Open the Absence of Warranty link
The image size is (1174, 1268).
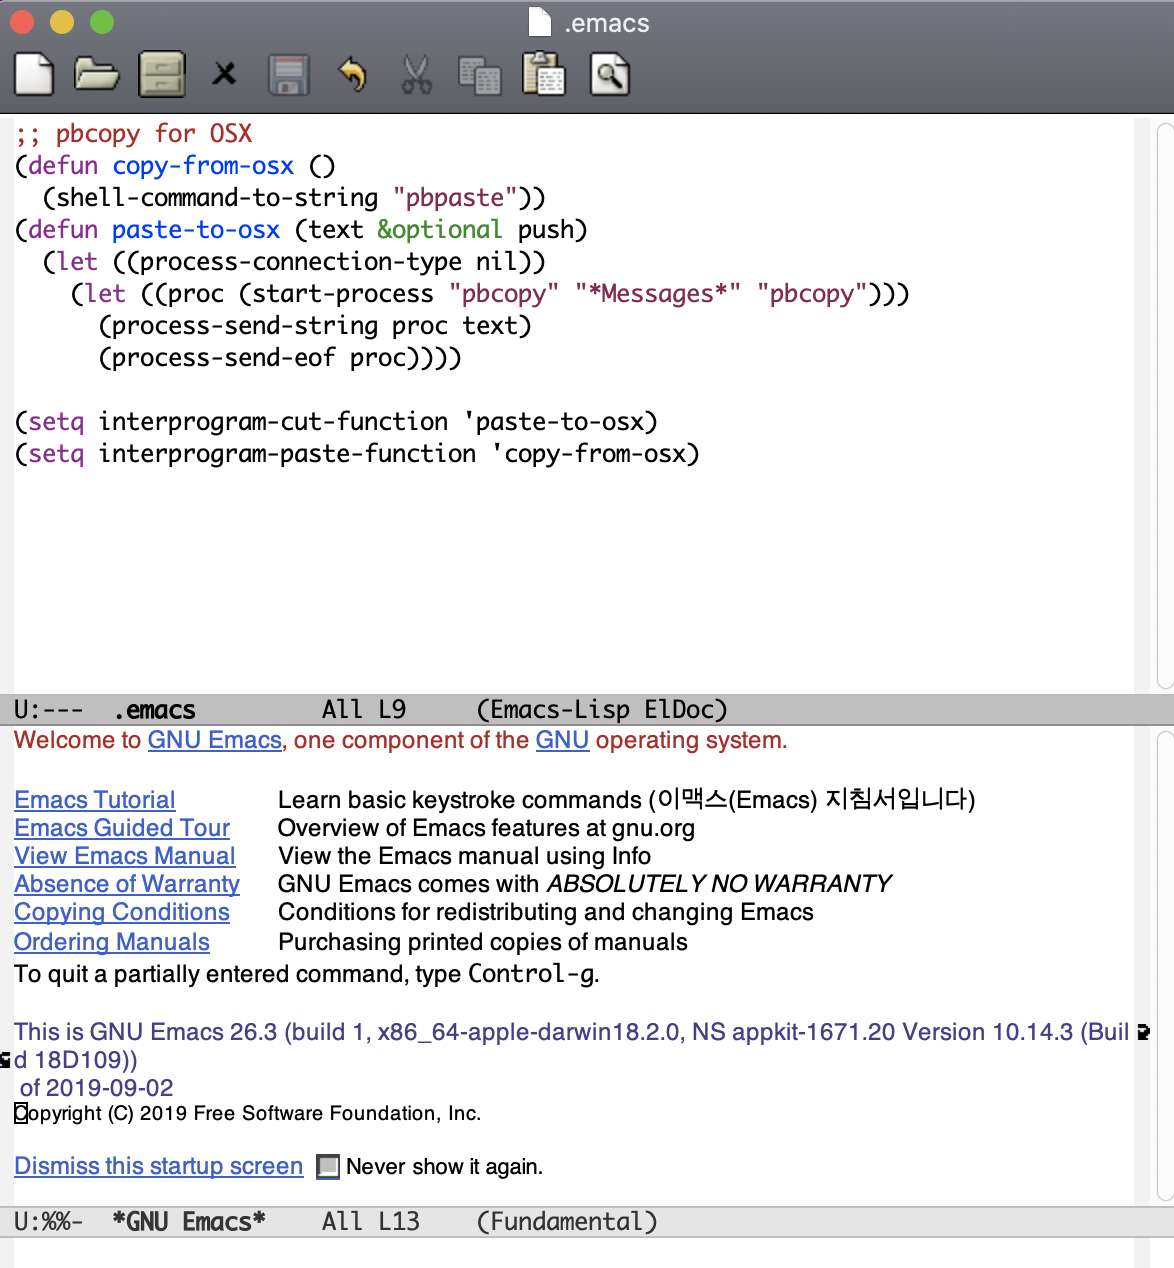127,884
